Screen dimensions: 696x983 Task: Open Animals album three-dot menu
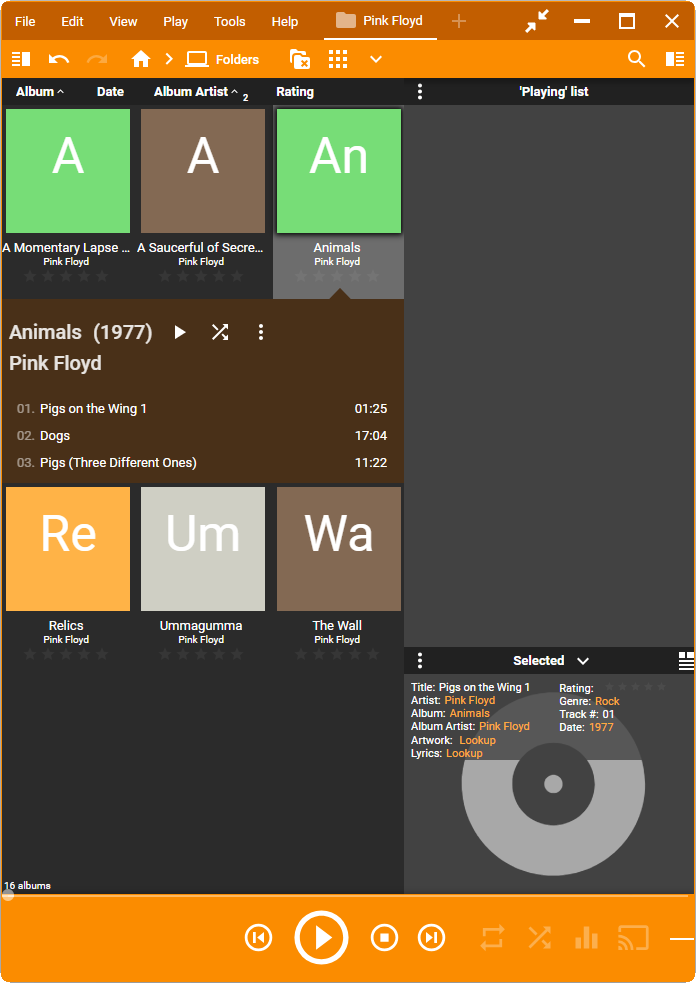tap(261, 332)
